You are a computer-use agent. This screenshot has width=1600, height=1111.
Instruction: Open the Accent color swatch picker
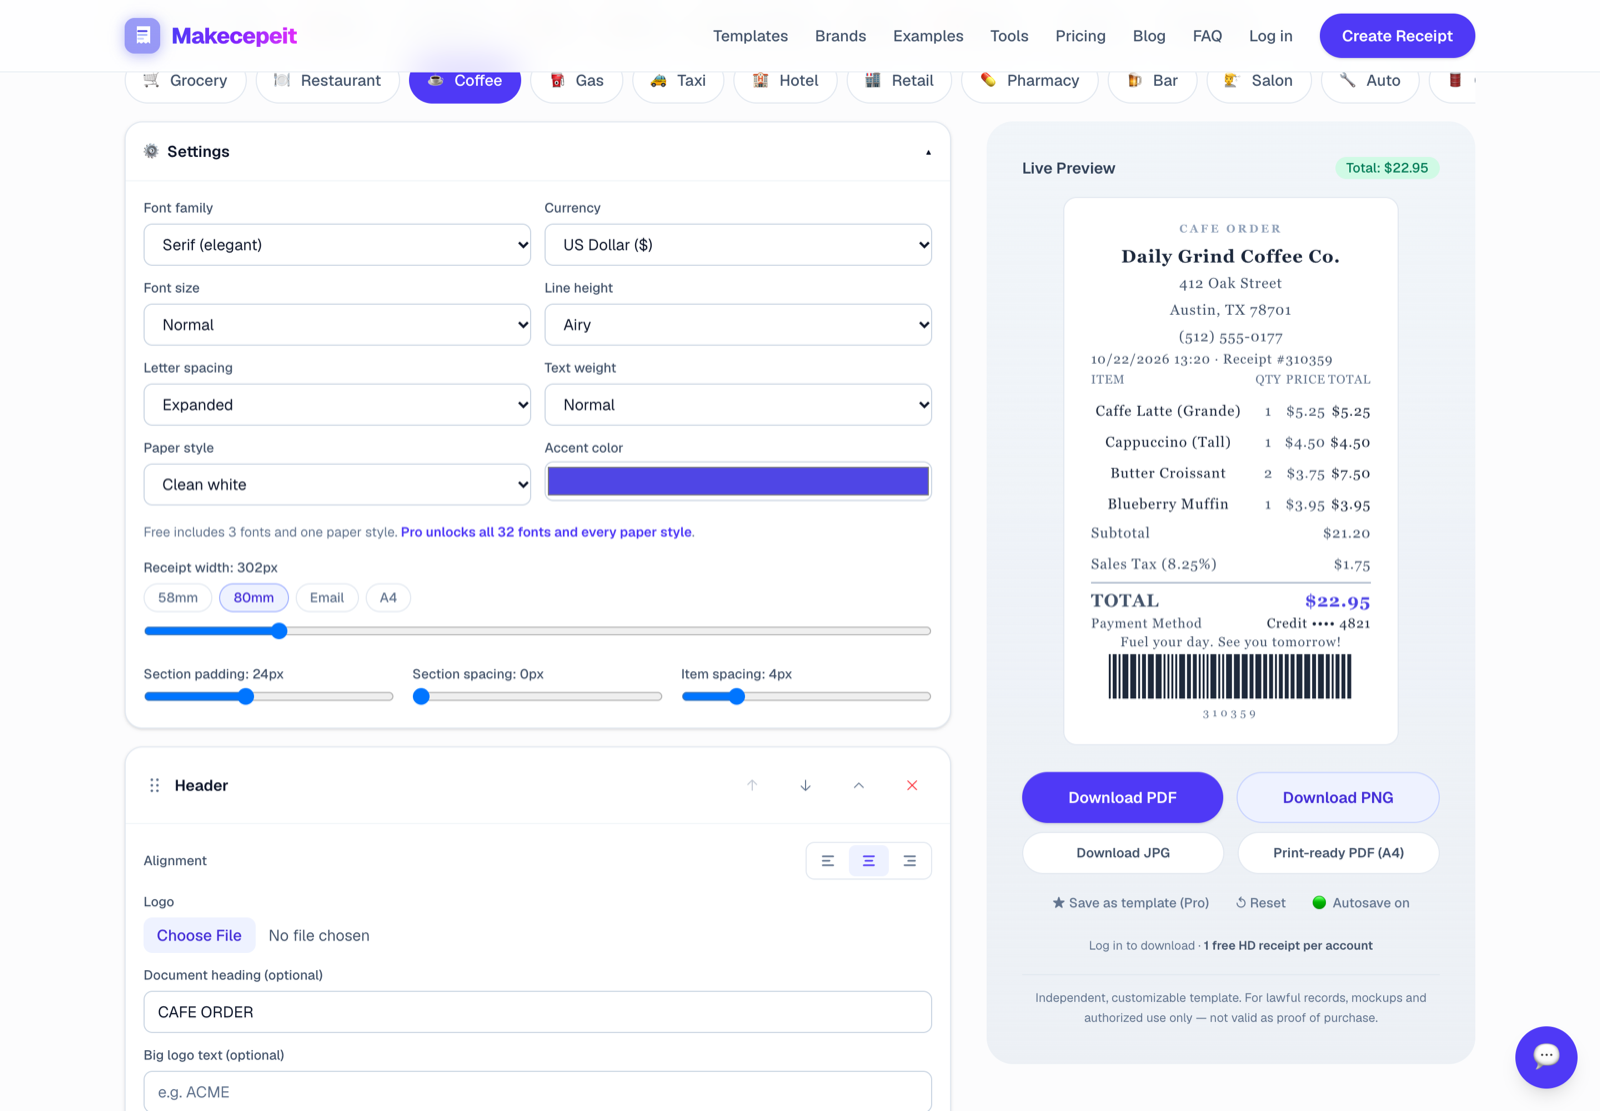[x=738, y=481]
